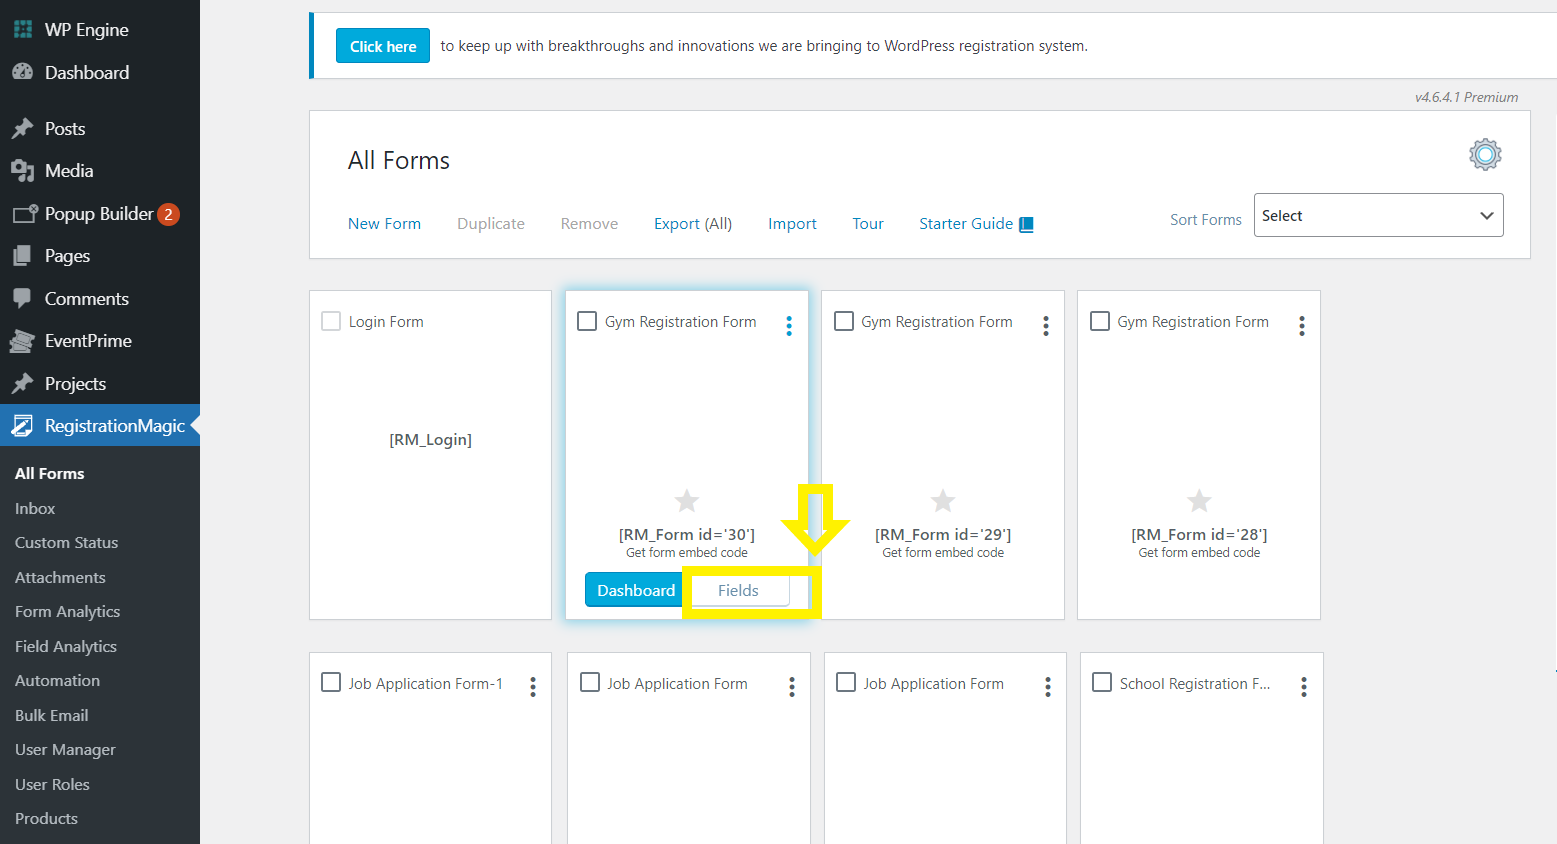Click the [RM_Form id='28'] shortcode

pos(1199,535)
